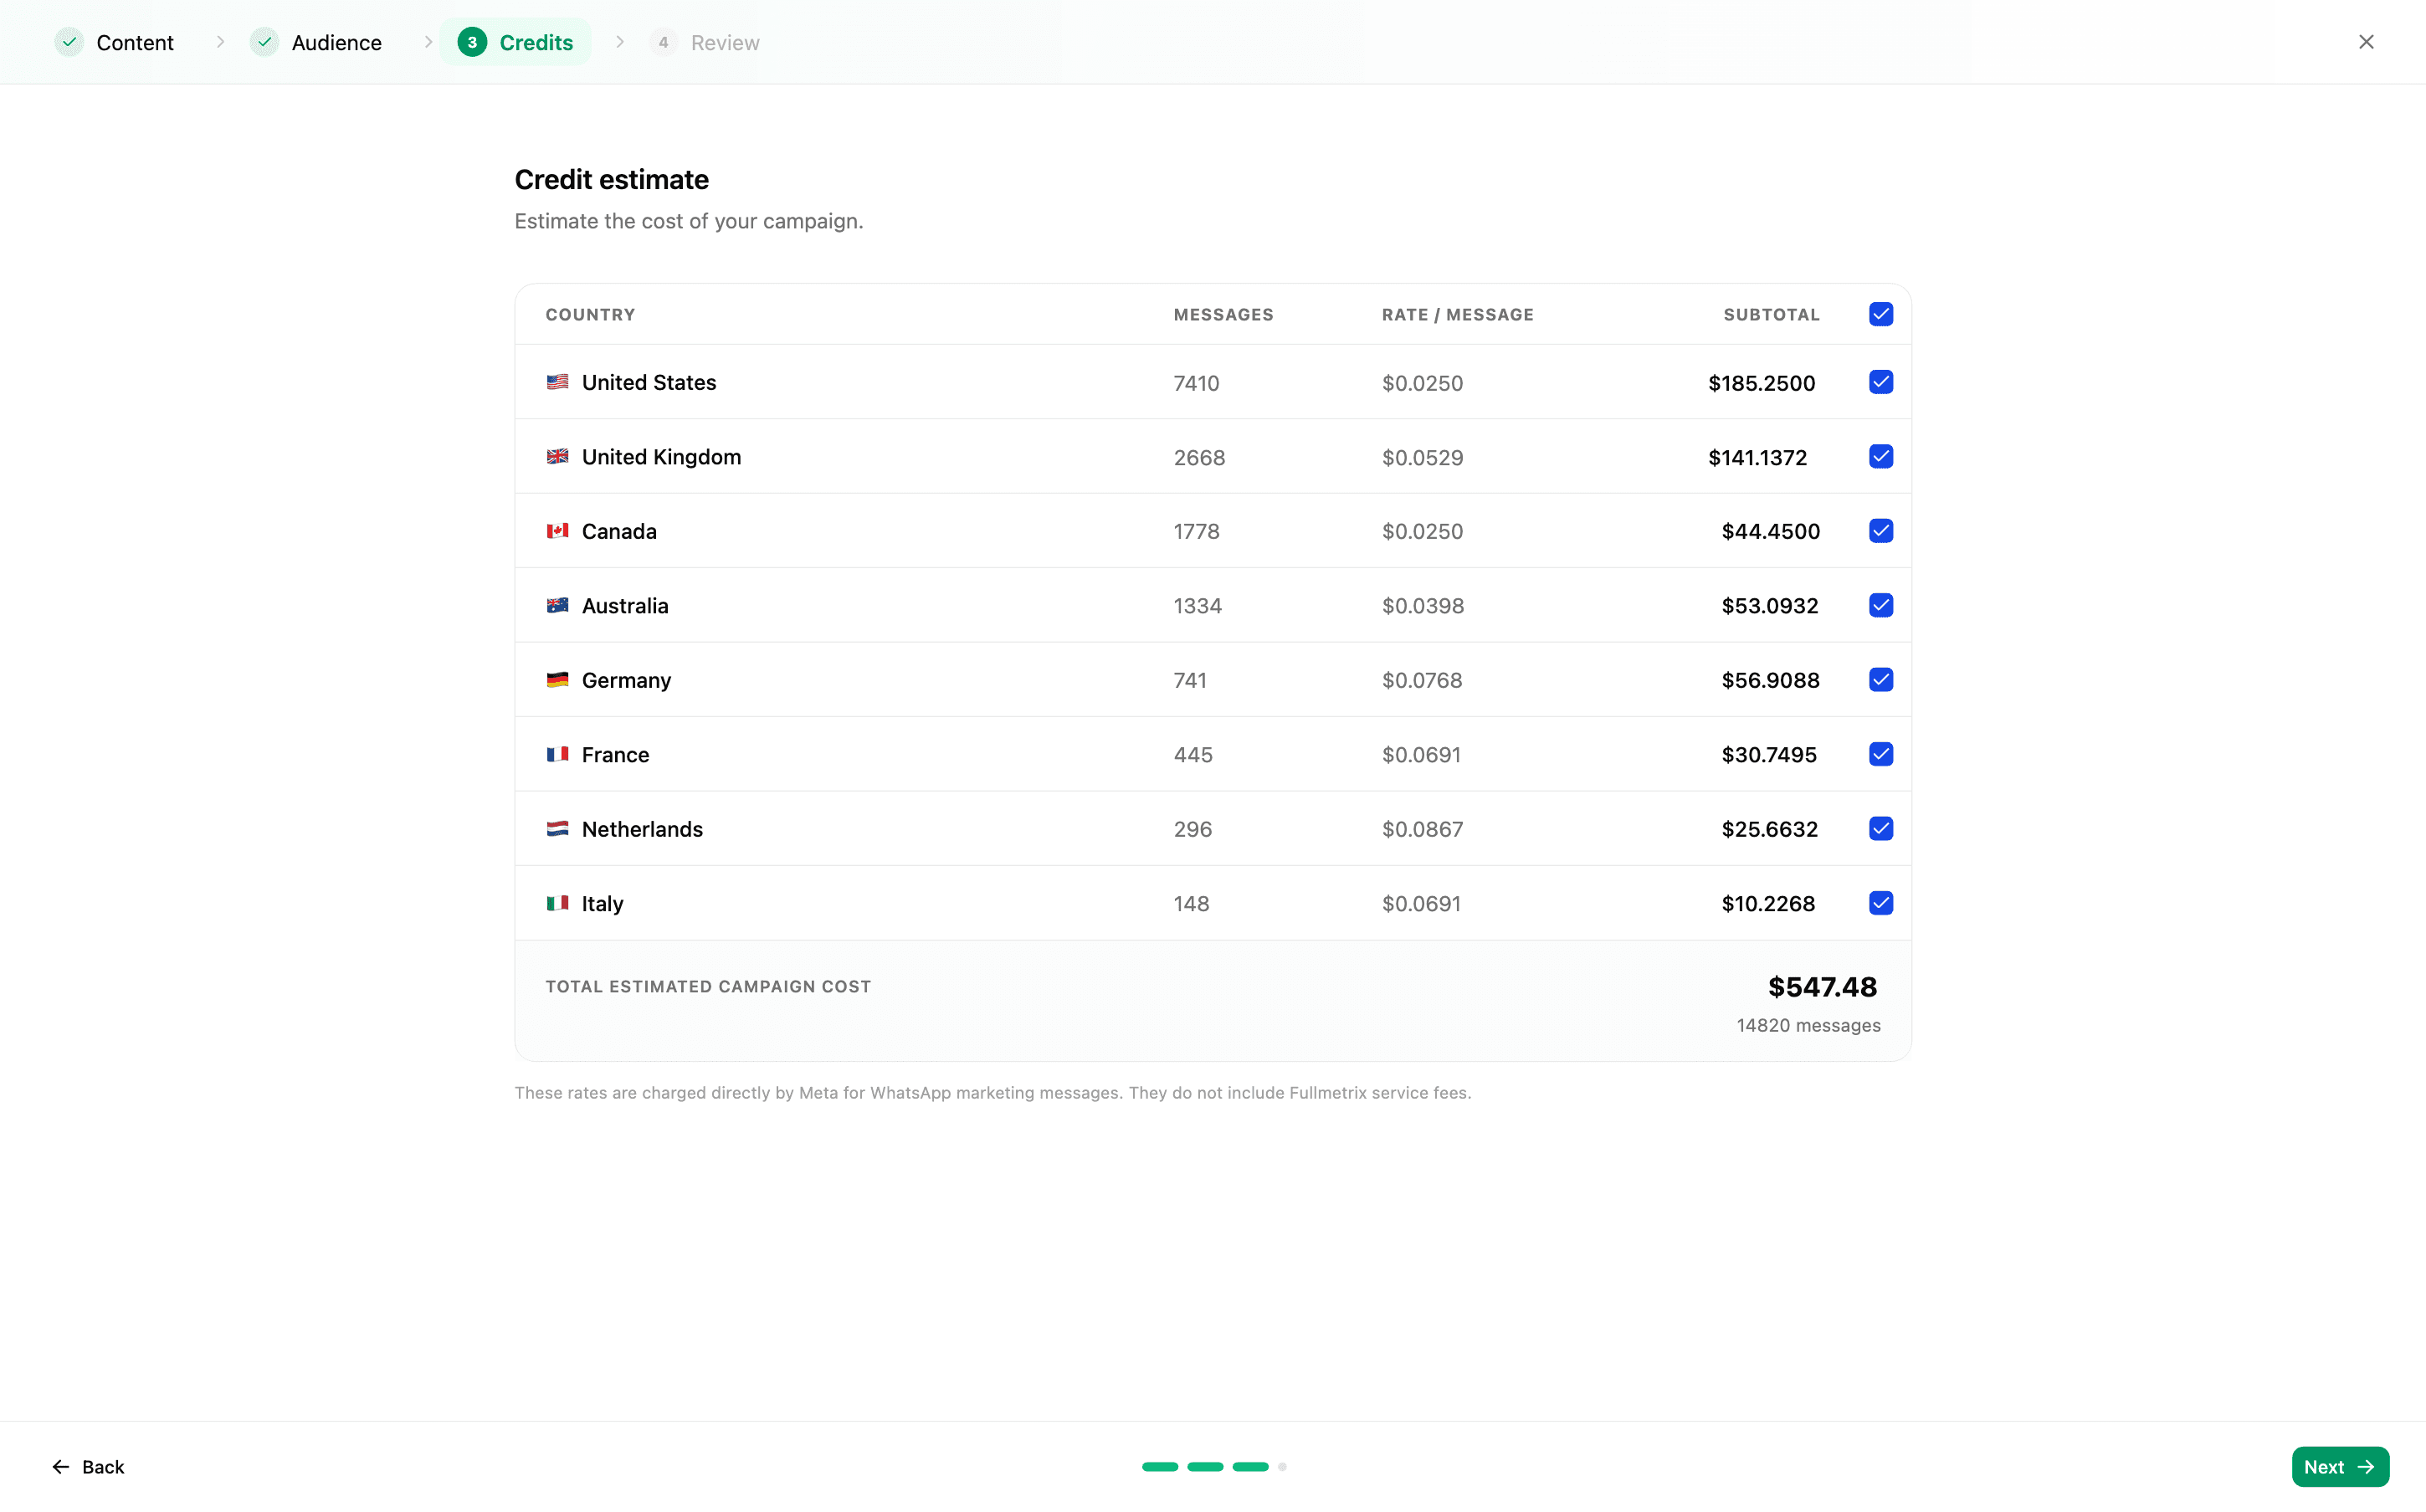Click the Netherlands flag icon

click(x=557, y=829)
